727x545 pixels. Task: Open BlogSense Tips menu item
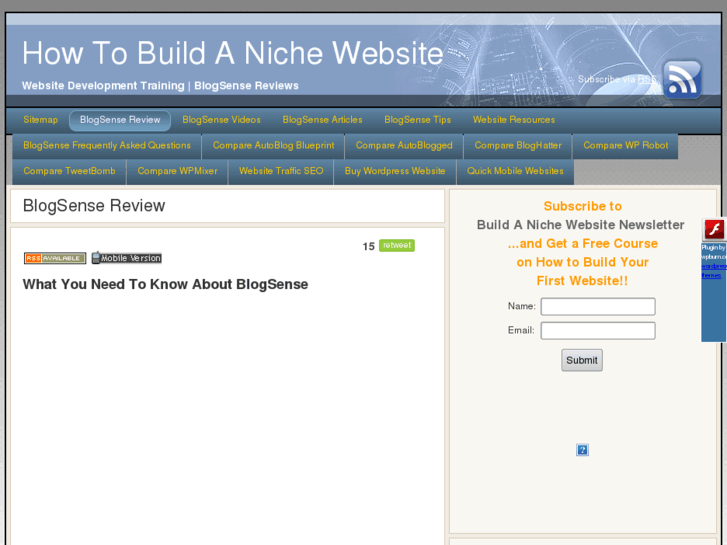click(x=417, y=120)
